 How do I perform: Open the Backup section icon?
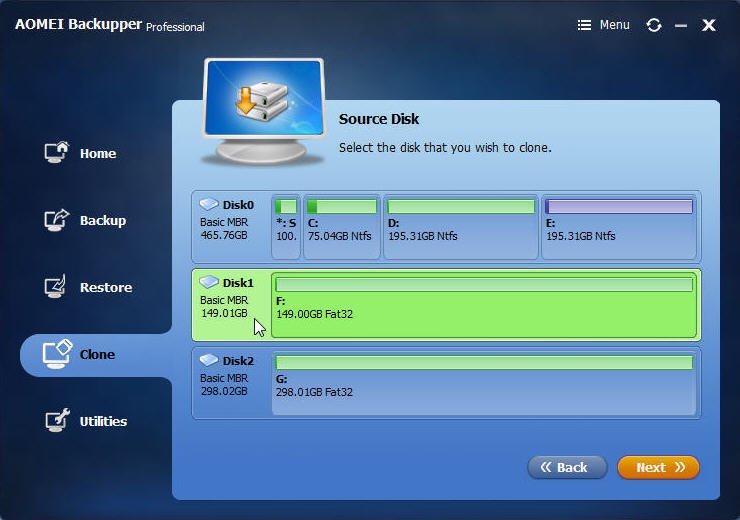[x=57, y=220]
